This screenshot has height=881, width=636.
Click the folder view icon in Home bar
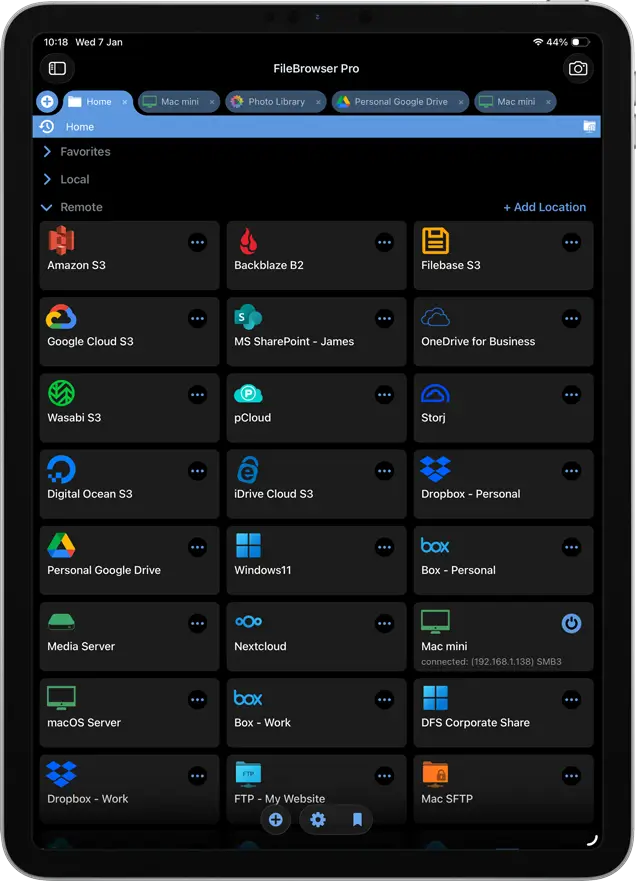coord(589,126)
